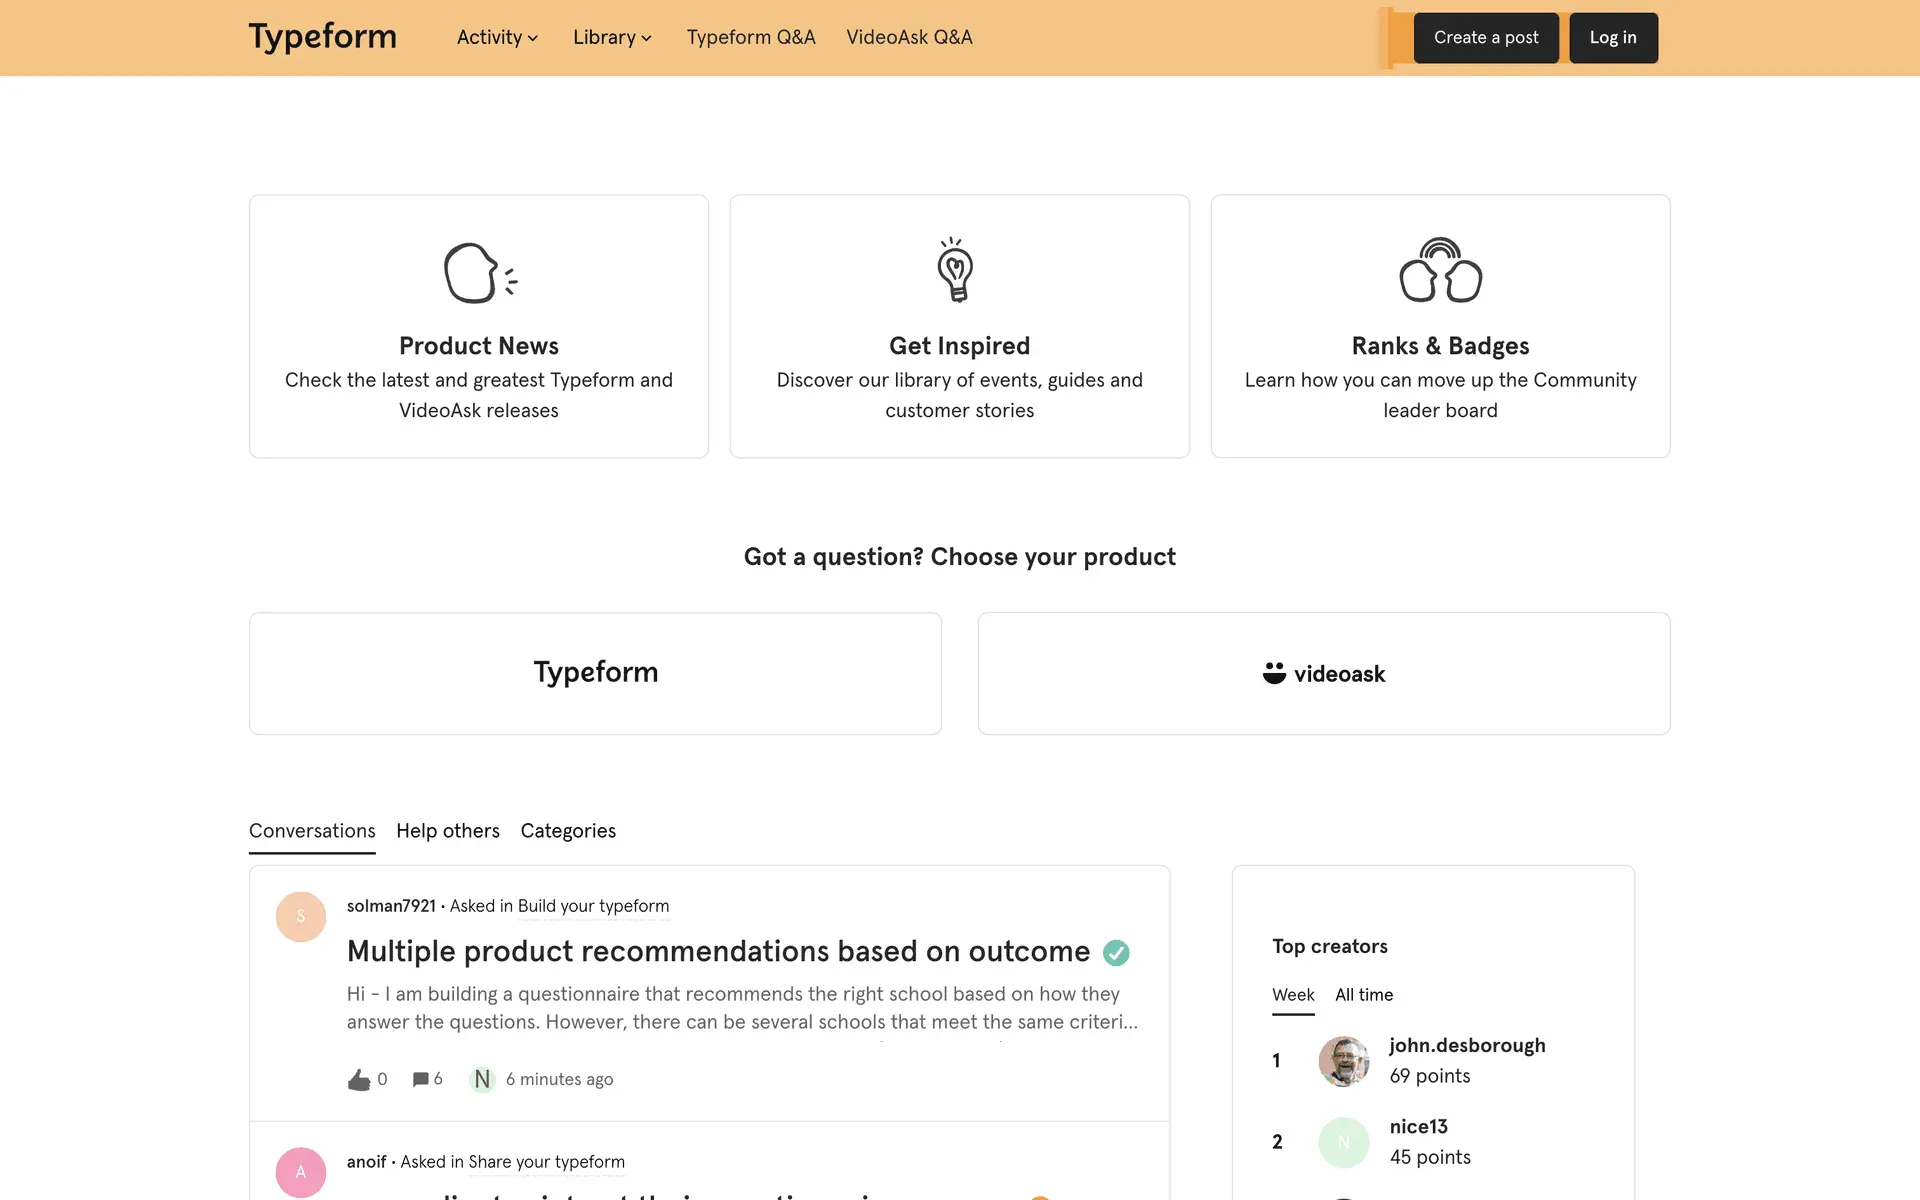Image resolution: width=1920 pixels, height=1200 pixels.
Task: Switch to the Help others tab
Action: [447, 831]
